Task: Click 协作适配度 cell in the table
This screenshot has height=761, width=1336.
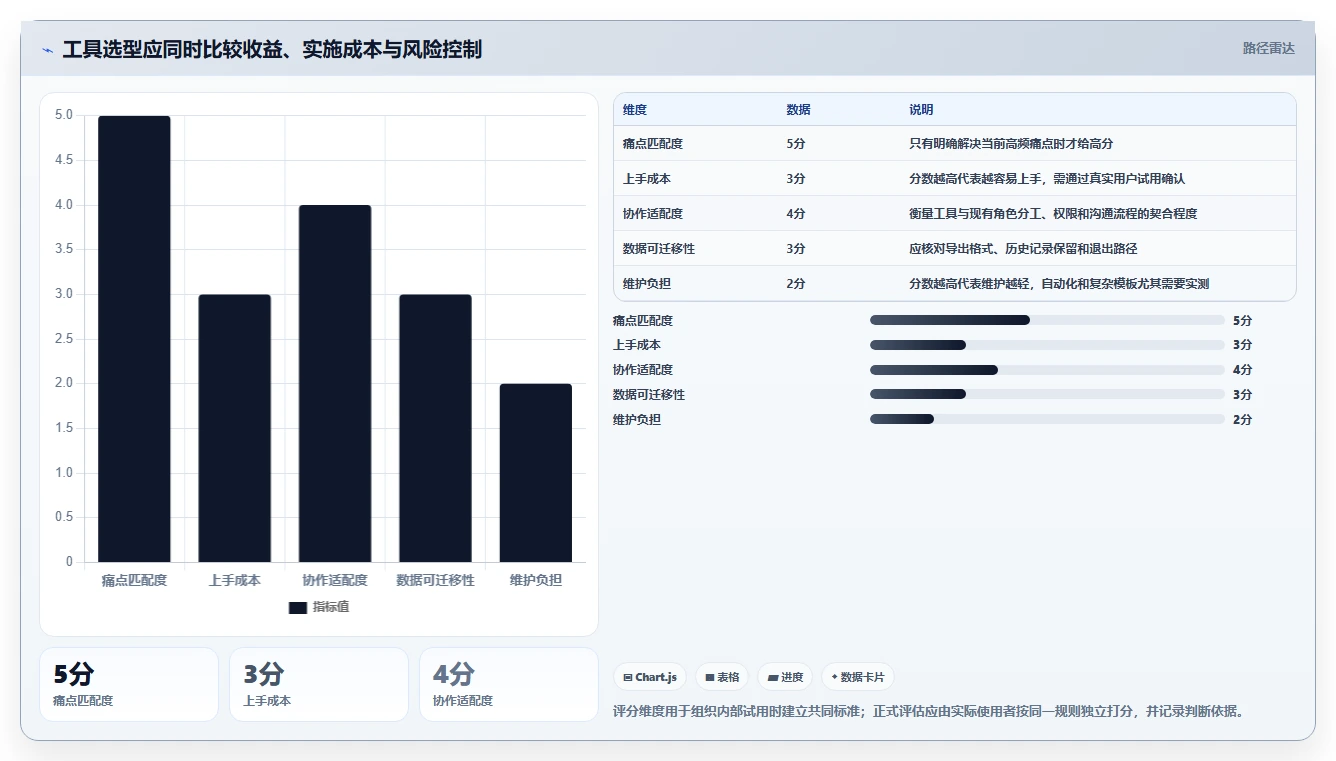Action: [x=653, y=214]
